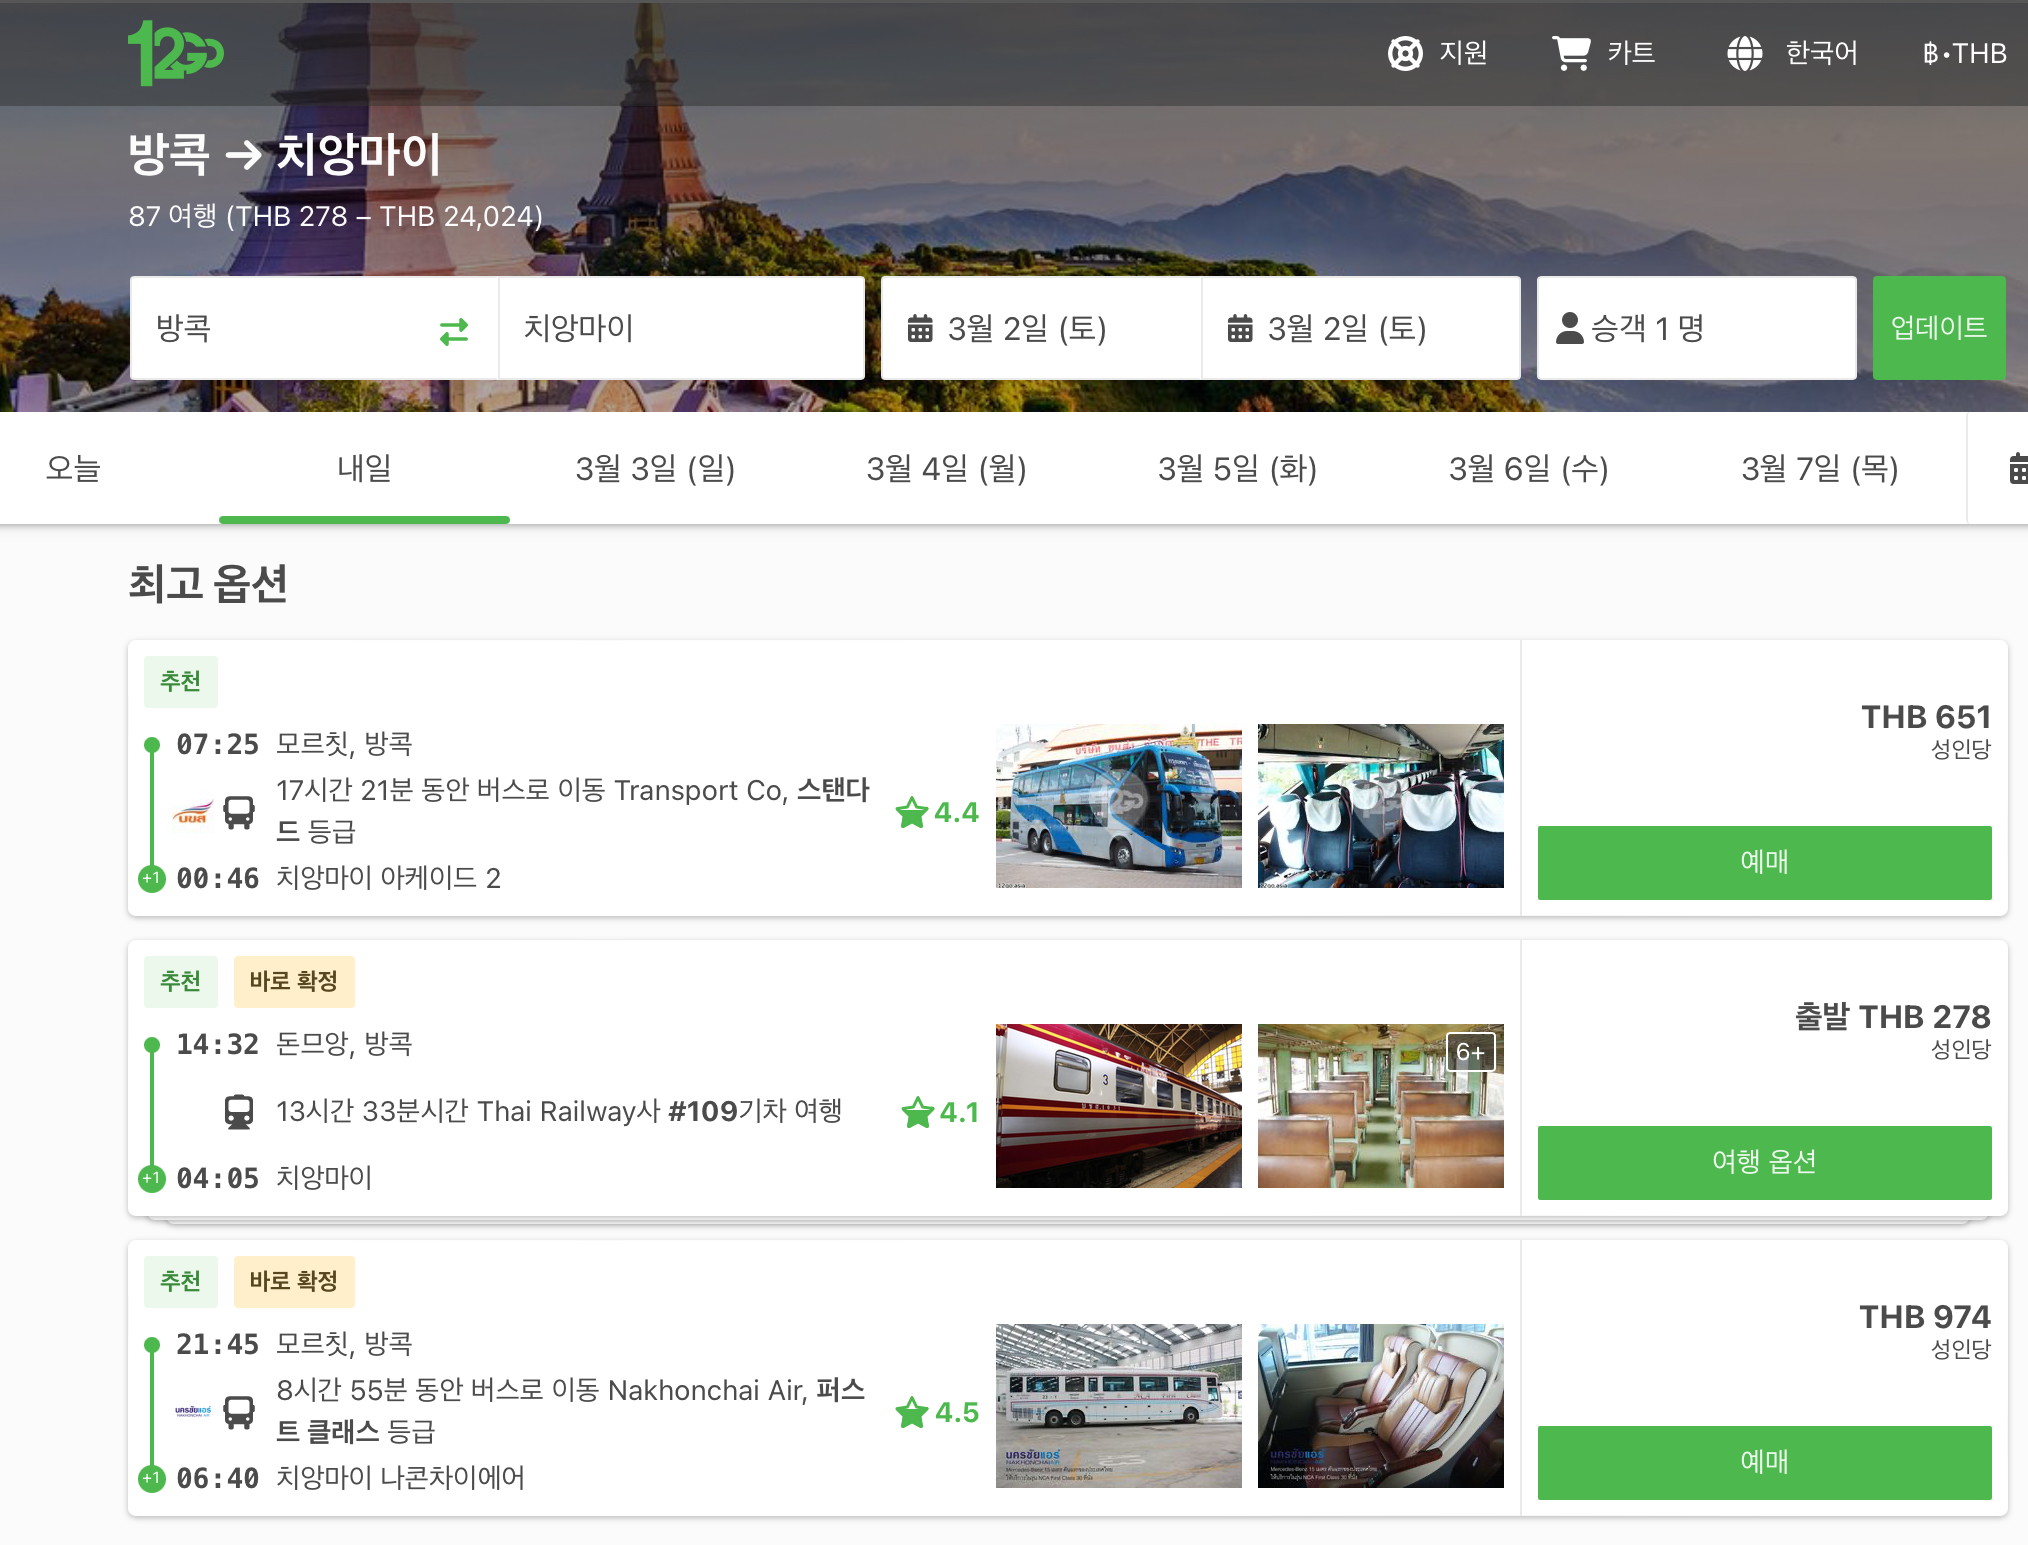
Task: Click the 출발 THB 278 price
Action: coord(1892,1017)
